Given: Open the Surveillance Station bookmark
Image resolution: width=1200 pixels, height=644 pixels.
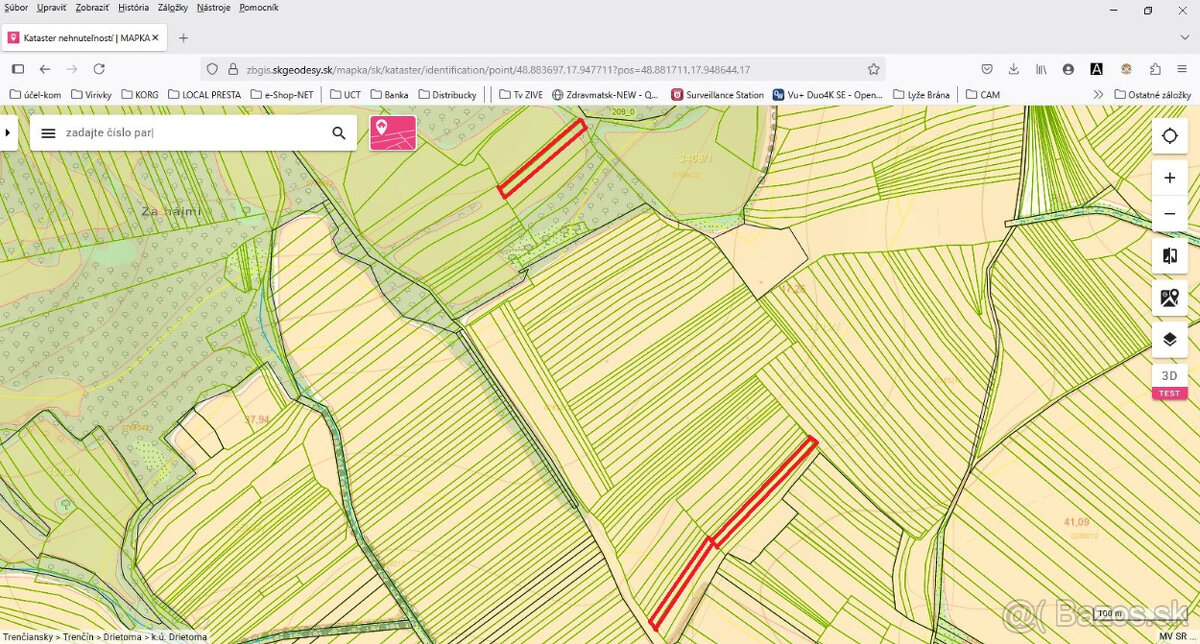Looking at the screenshot, I should [x=717, y=95].
